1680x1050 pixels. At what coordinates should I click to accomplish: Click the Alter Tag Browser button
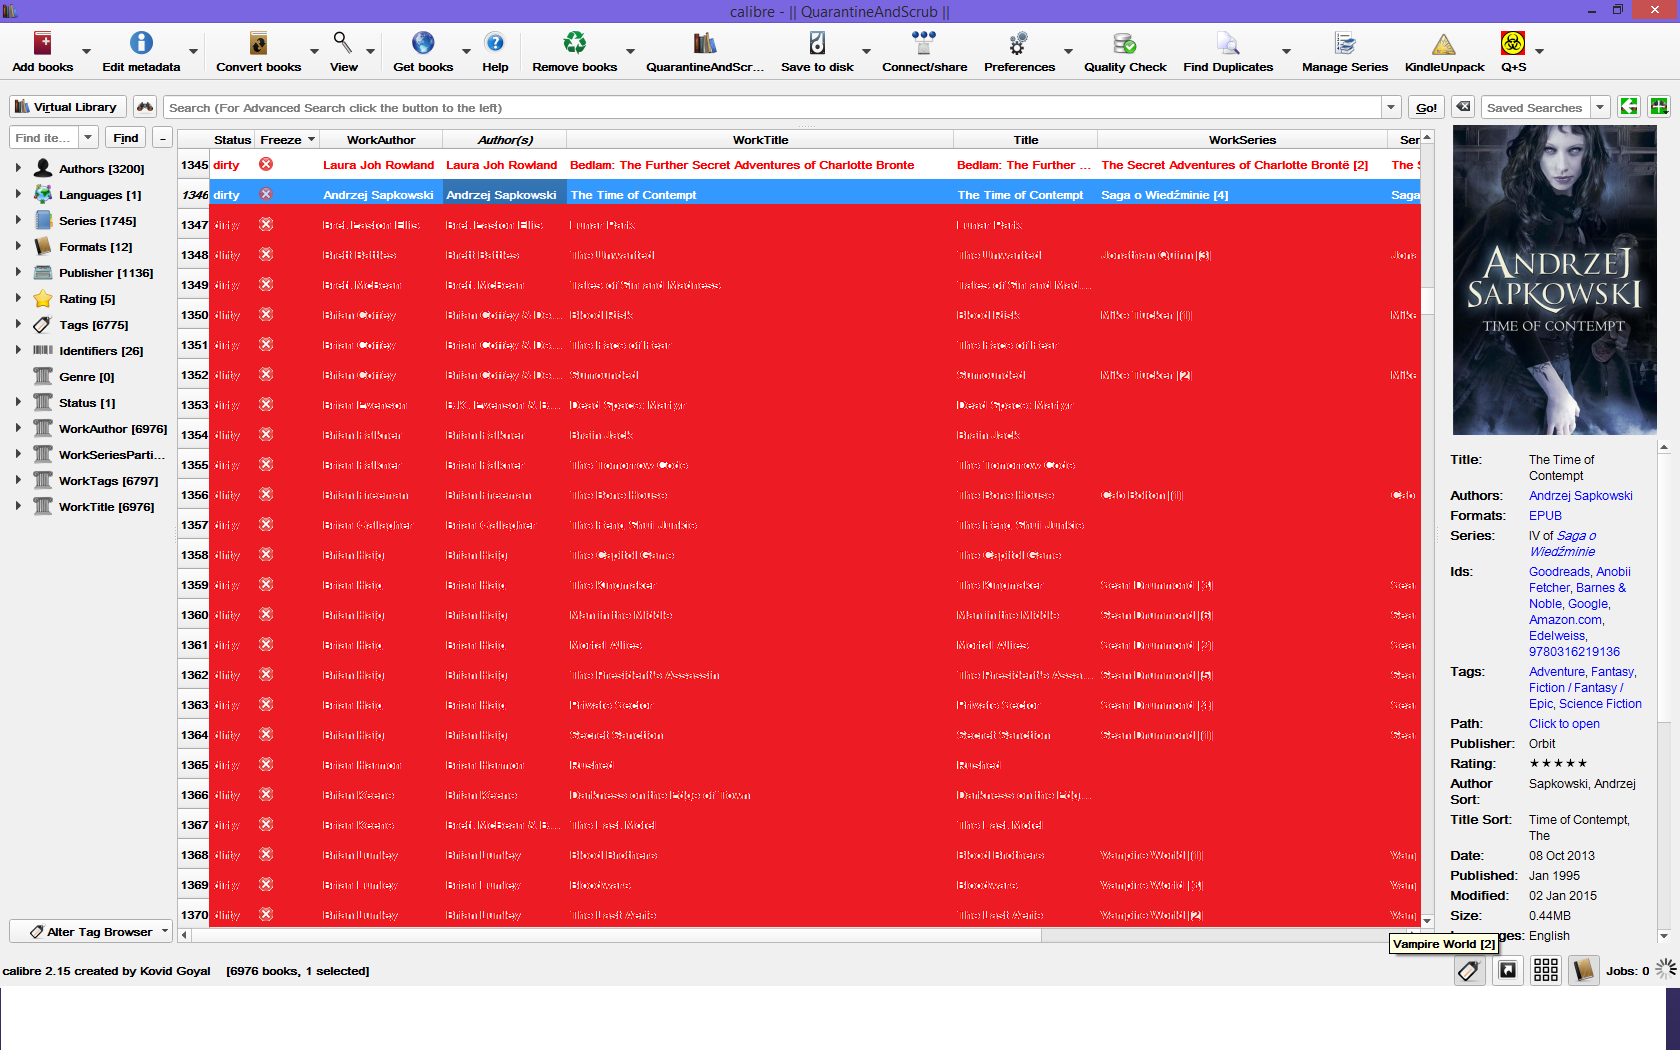(91, 931)
